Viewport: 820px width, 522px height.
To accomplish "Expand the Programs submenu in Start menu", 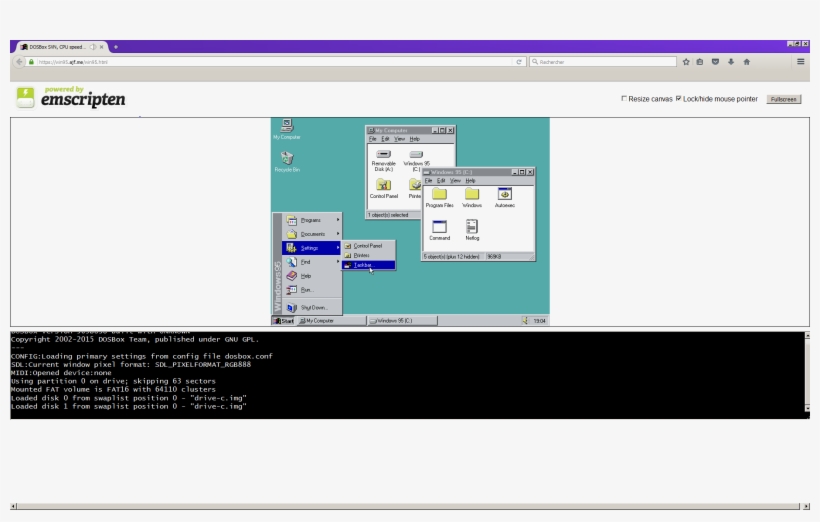I will coord(312,220).
